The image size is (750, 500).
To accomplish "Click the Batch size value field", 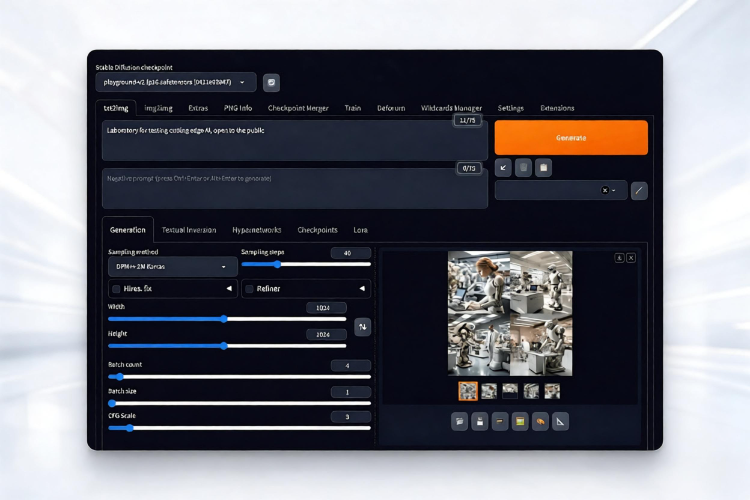I will (x=351, y=392).
